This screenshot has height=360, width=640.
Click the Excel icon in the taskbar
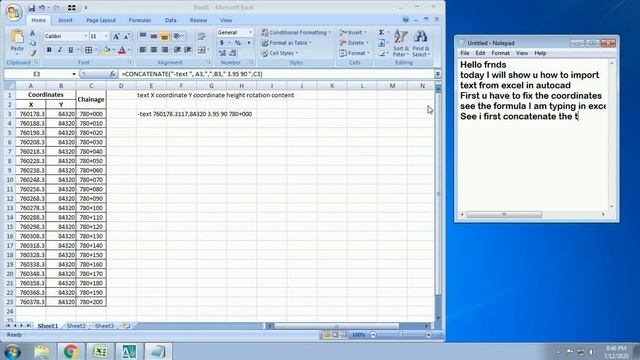click(100, 351)
